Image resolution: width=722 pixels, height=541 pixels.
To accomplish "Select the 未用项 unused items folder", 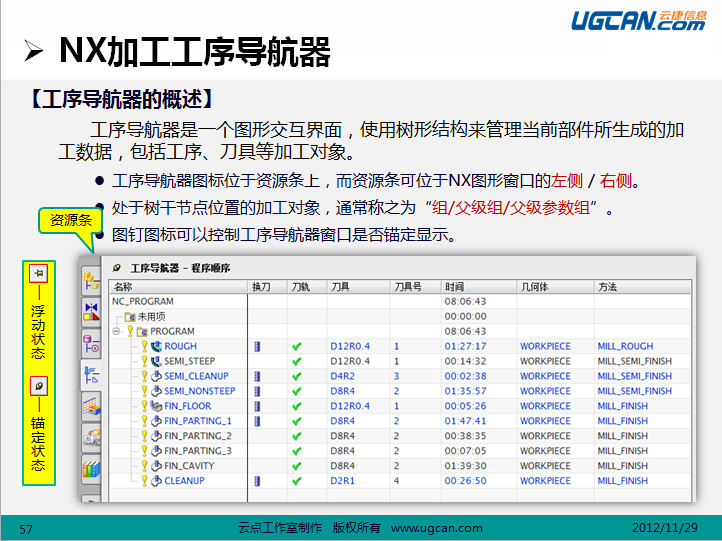I will click(x=151, y=316).
